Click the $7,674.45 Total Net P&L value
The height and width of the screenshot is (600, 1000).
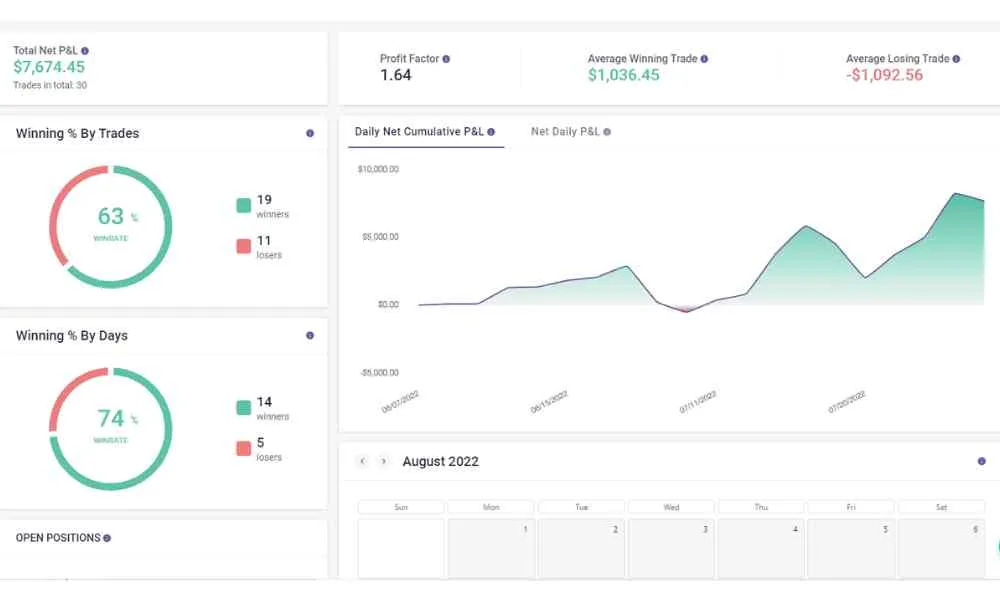pyautogui.click(x=49, y=68)
